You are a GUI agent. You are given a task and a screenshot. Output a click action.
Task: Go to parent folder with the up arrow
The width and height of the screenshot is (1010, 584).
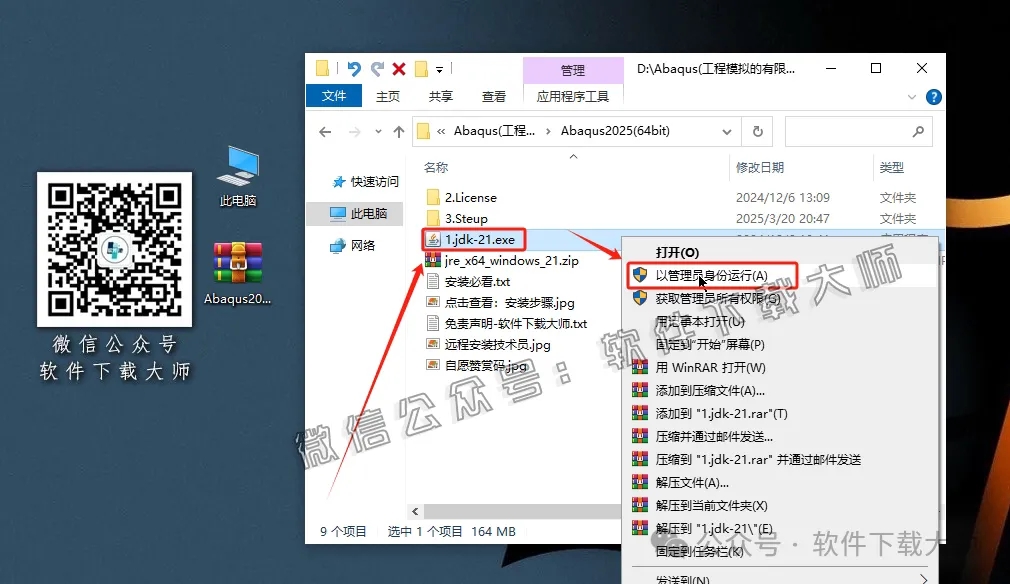(399, 131)
